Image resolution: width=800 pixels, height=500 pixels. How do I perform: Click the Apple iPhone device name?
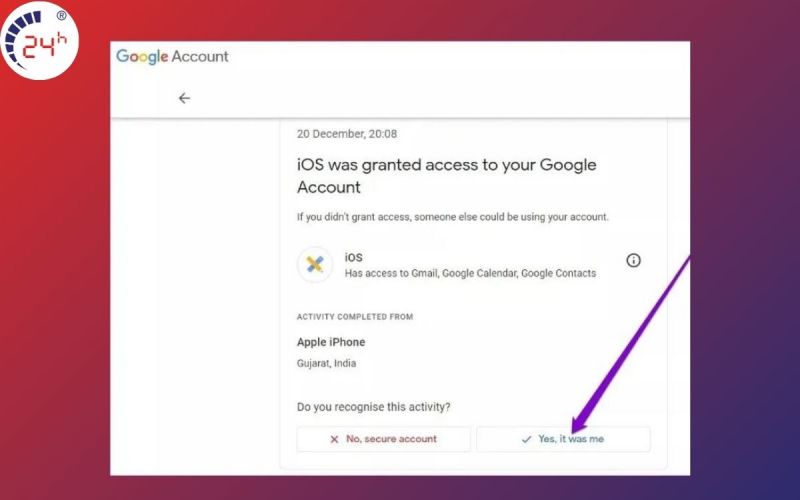(331, 342)
